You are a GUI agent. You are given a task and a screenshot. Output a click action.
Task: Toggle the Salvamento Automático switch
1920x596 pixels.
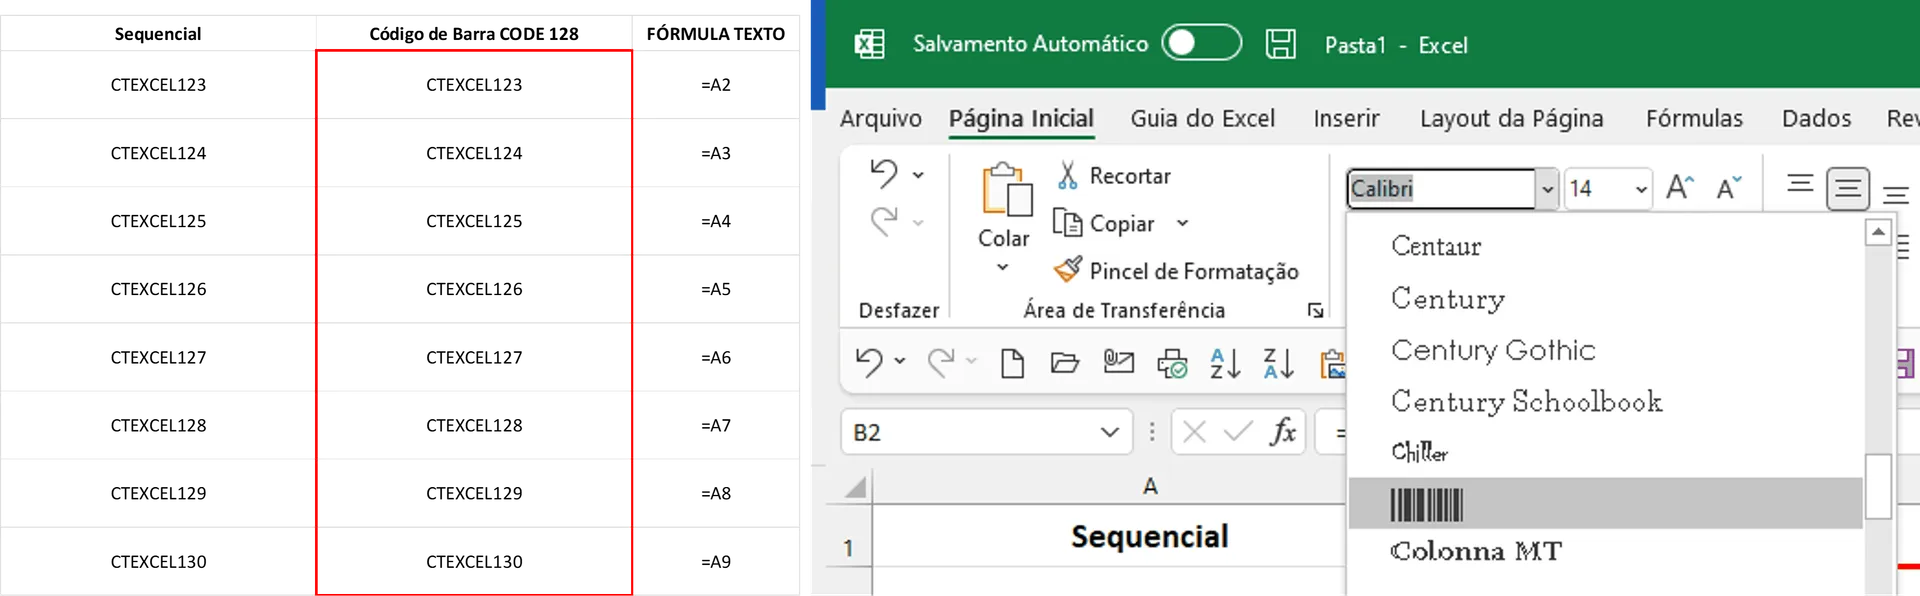tap(1201, 43)
